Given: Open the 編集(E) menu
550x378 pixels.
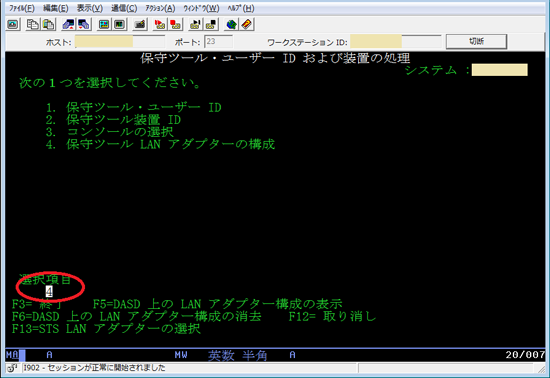Looking at the screenshot, I should (56, 8).
